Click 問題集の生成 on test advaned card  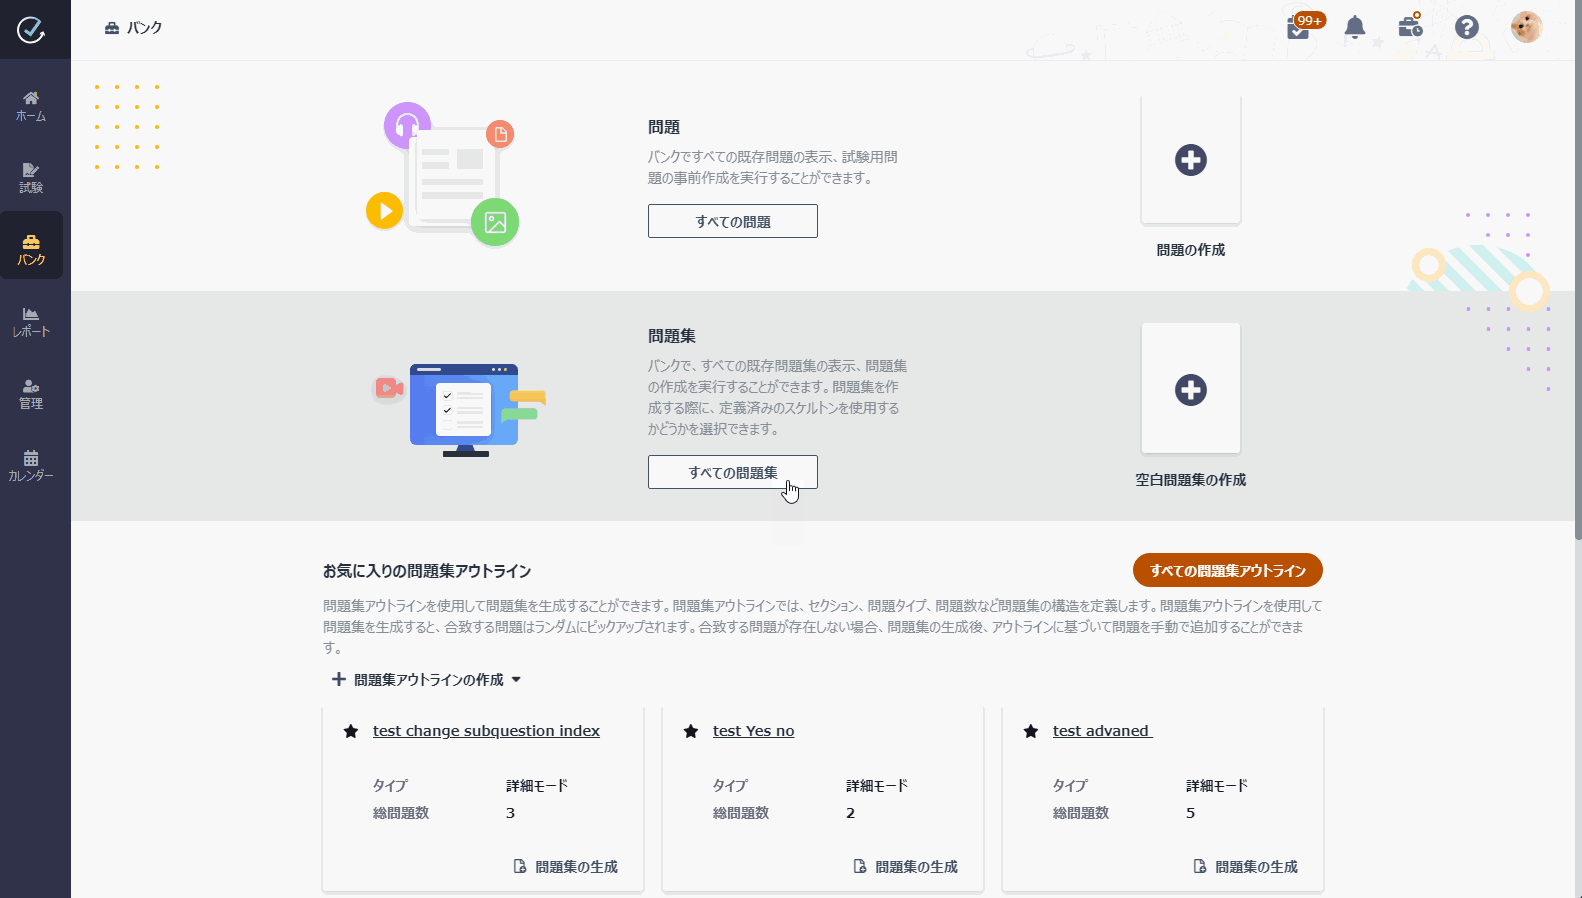[1246, 867]
